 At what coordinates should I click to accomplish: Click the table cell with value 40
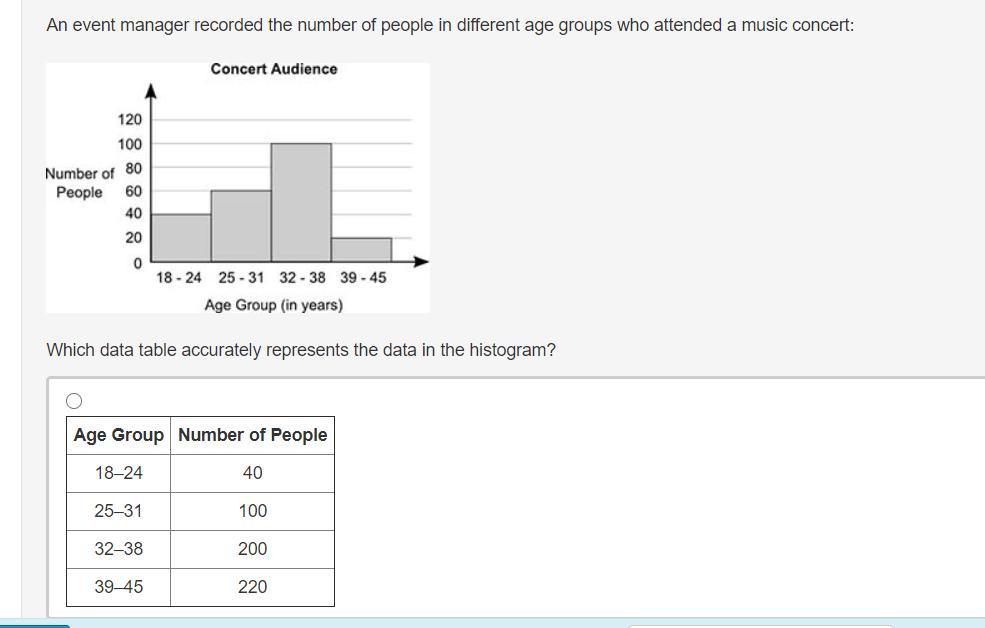click(x=252, y=473)
